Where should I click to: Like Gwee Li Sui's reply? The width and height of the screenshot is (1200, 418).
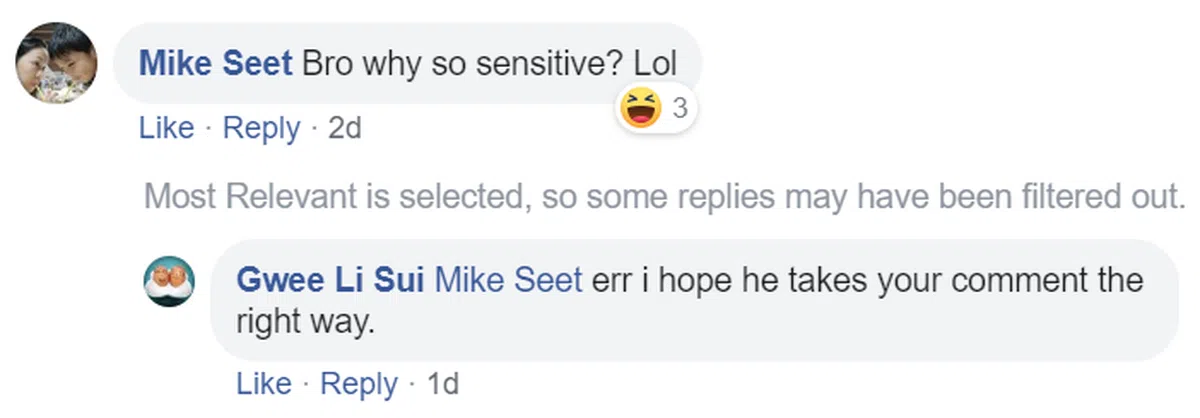click(x=264, y=384)
